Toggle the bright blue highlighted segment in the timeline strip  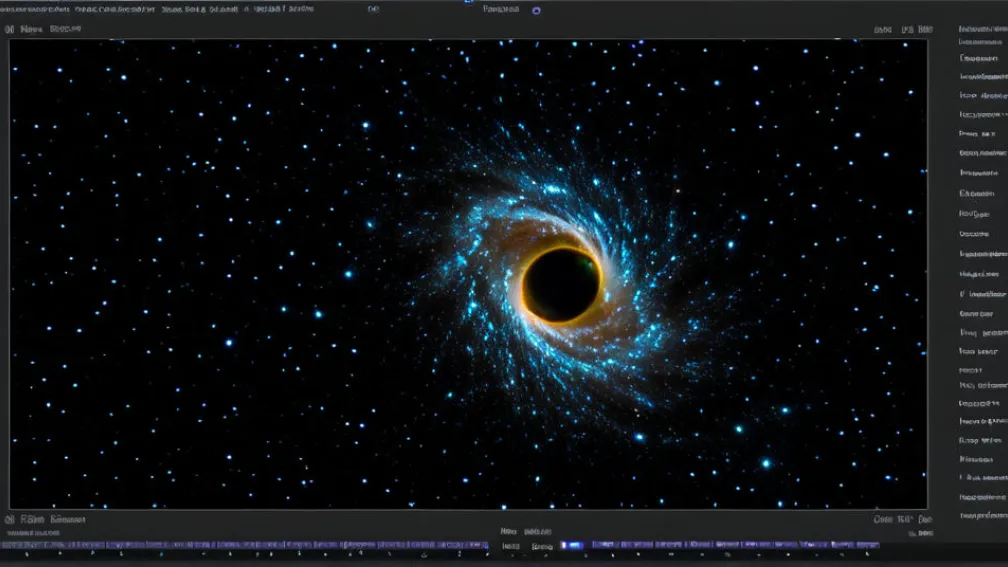coord(571,546)
